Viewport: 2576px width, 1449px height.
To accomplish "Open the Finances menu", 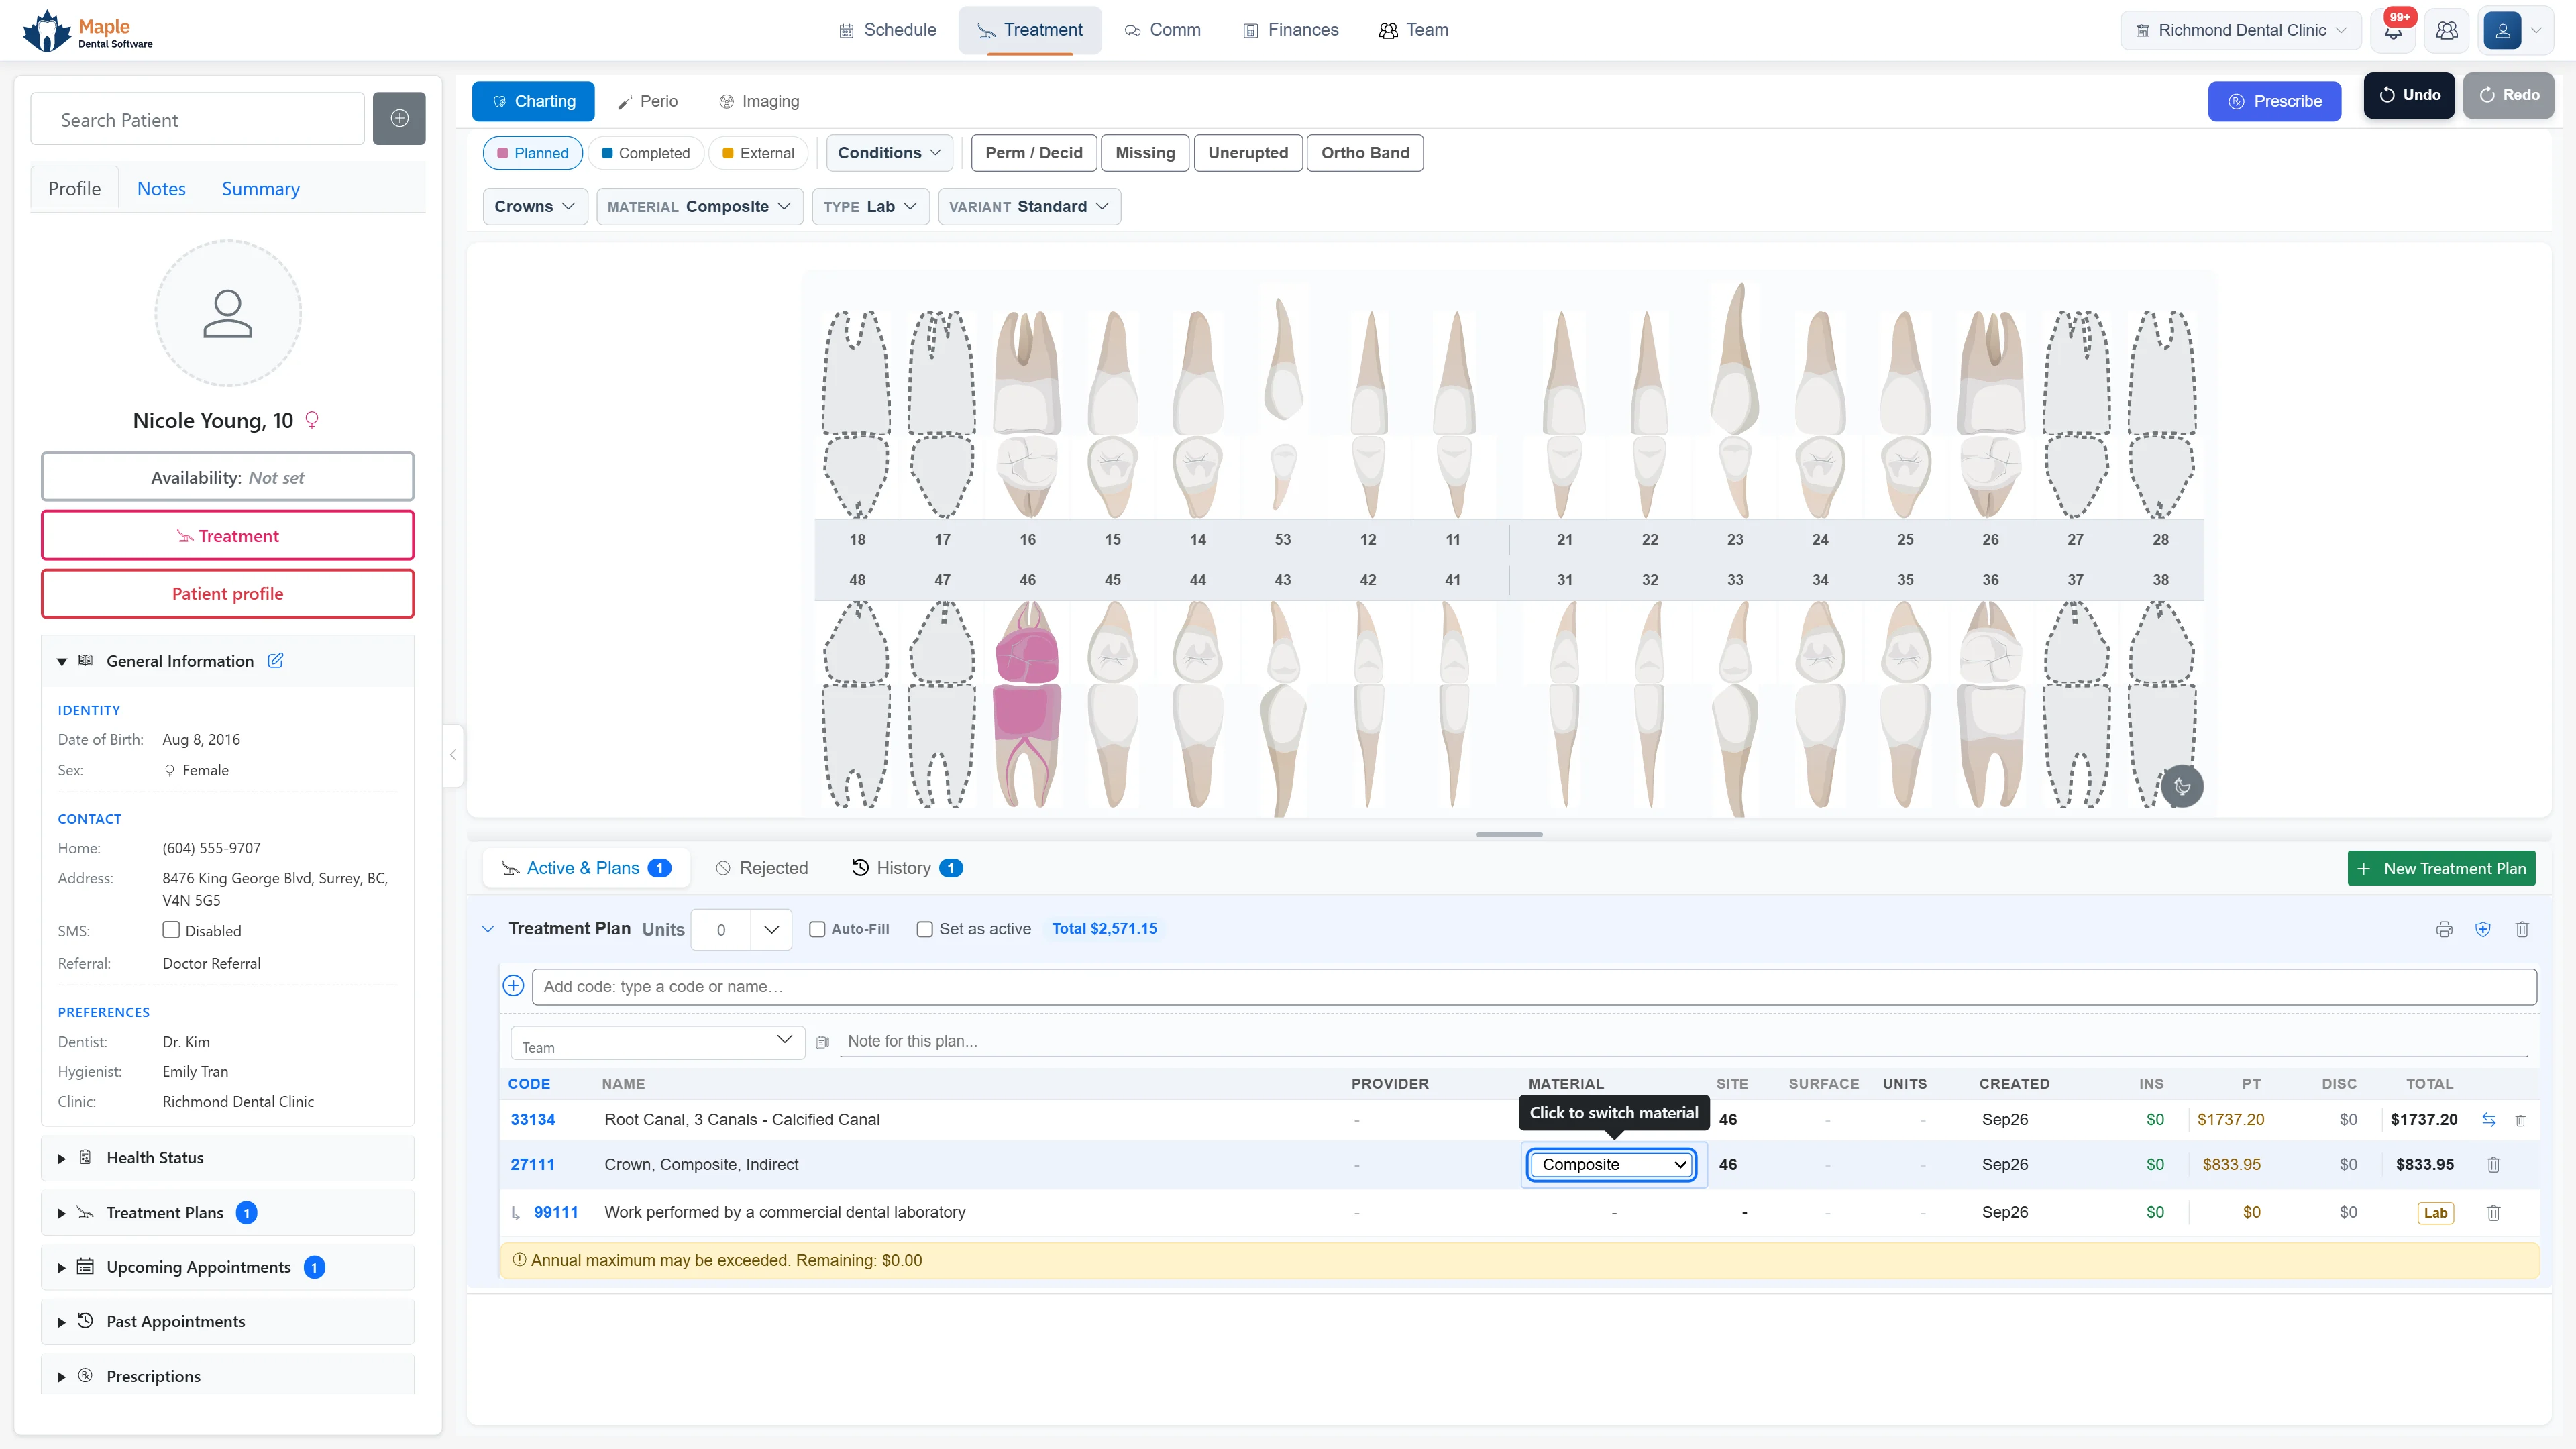I will pos(1290,30).
